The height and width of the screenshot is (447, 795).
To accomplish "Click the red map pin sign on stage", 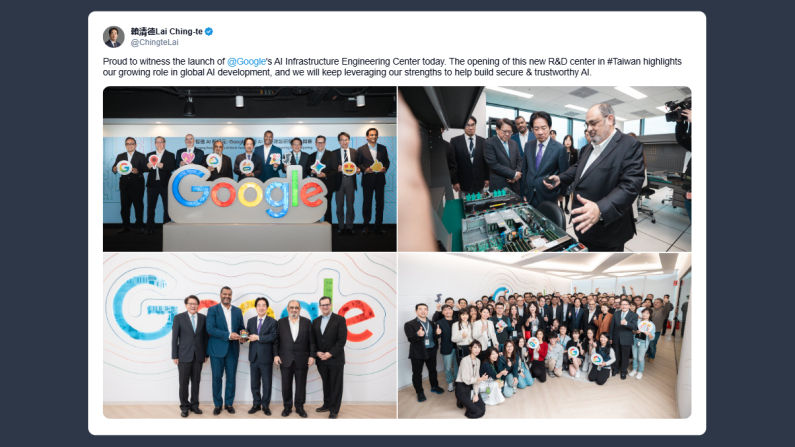I will 154,162.
